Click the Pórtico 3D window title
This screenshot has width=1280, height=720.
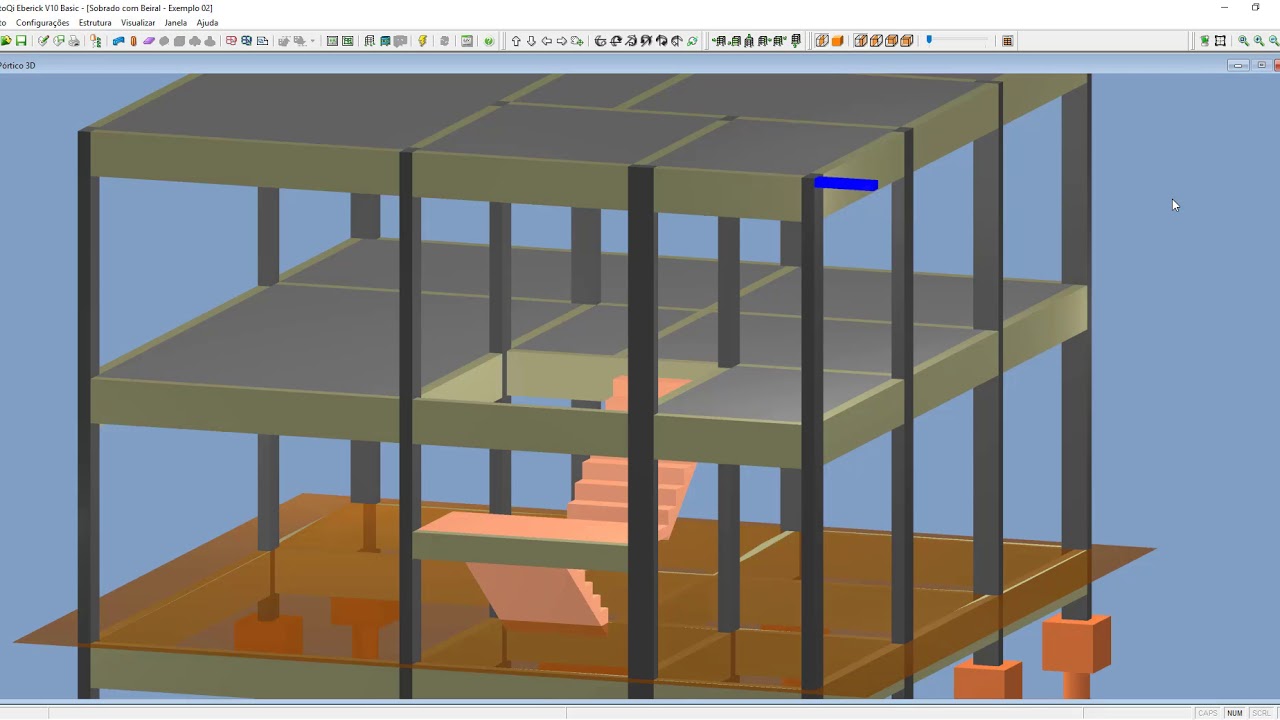[17, 66]
